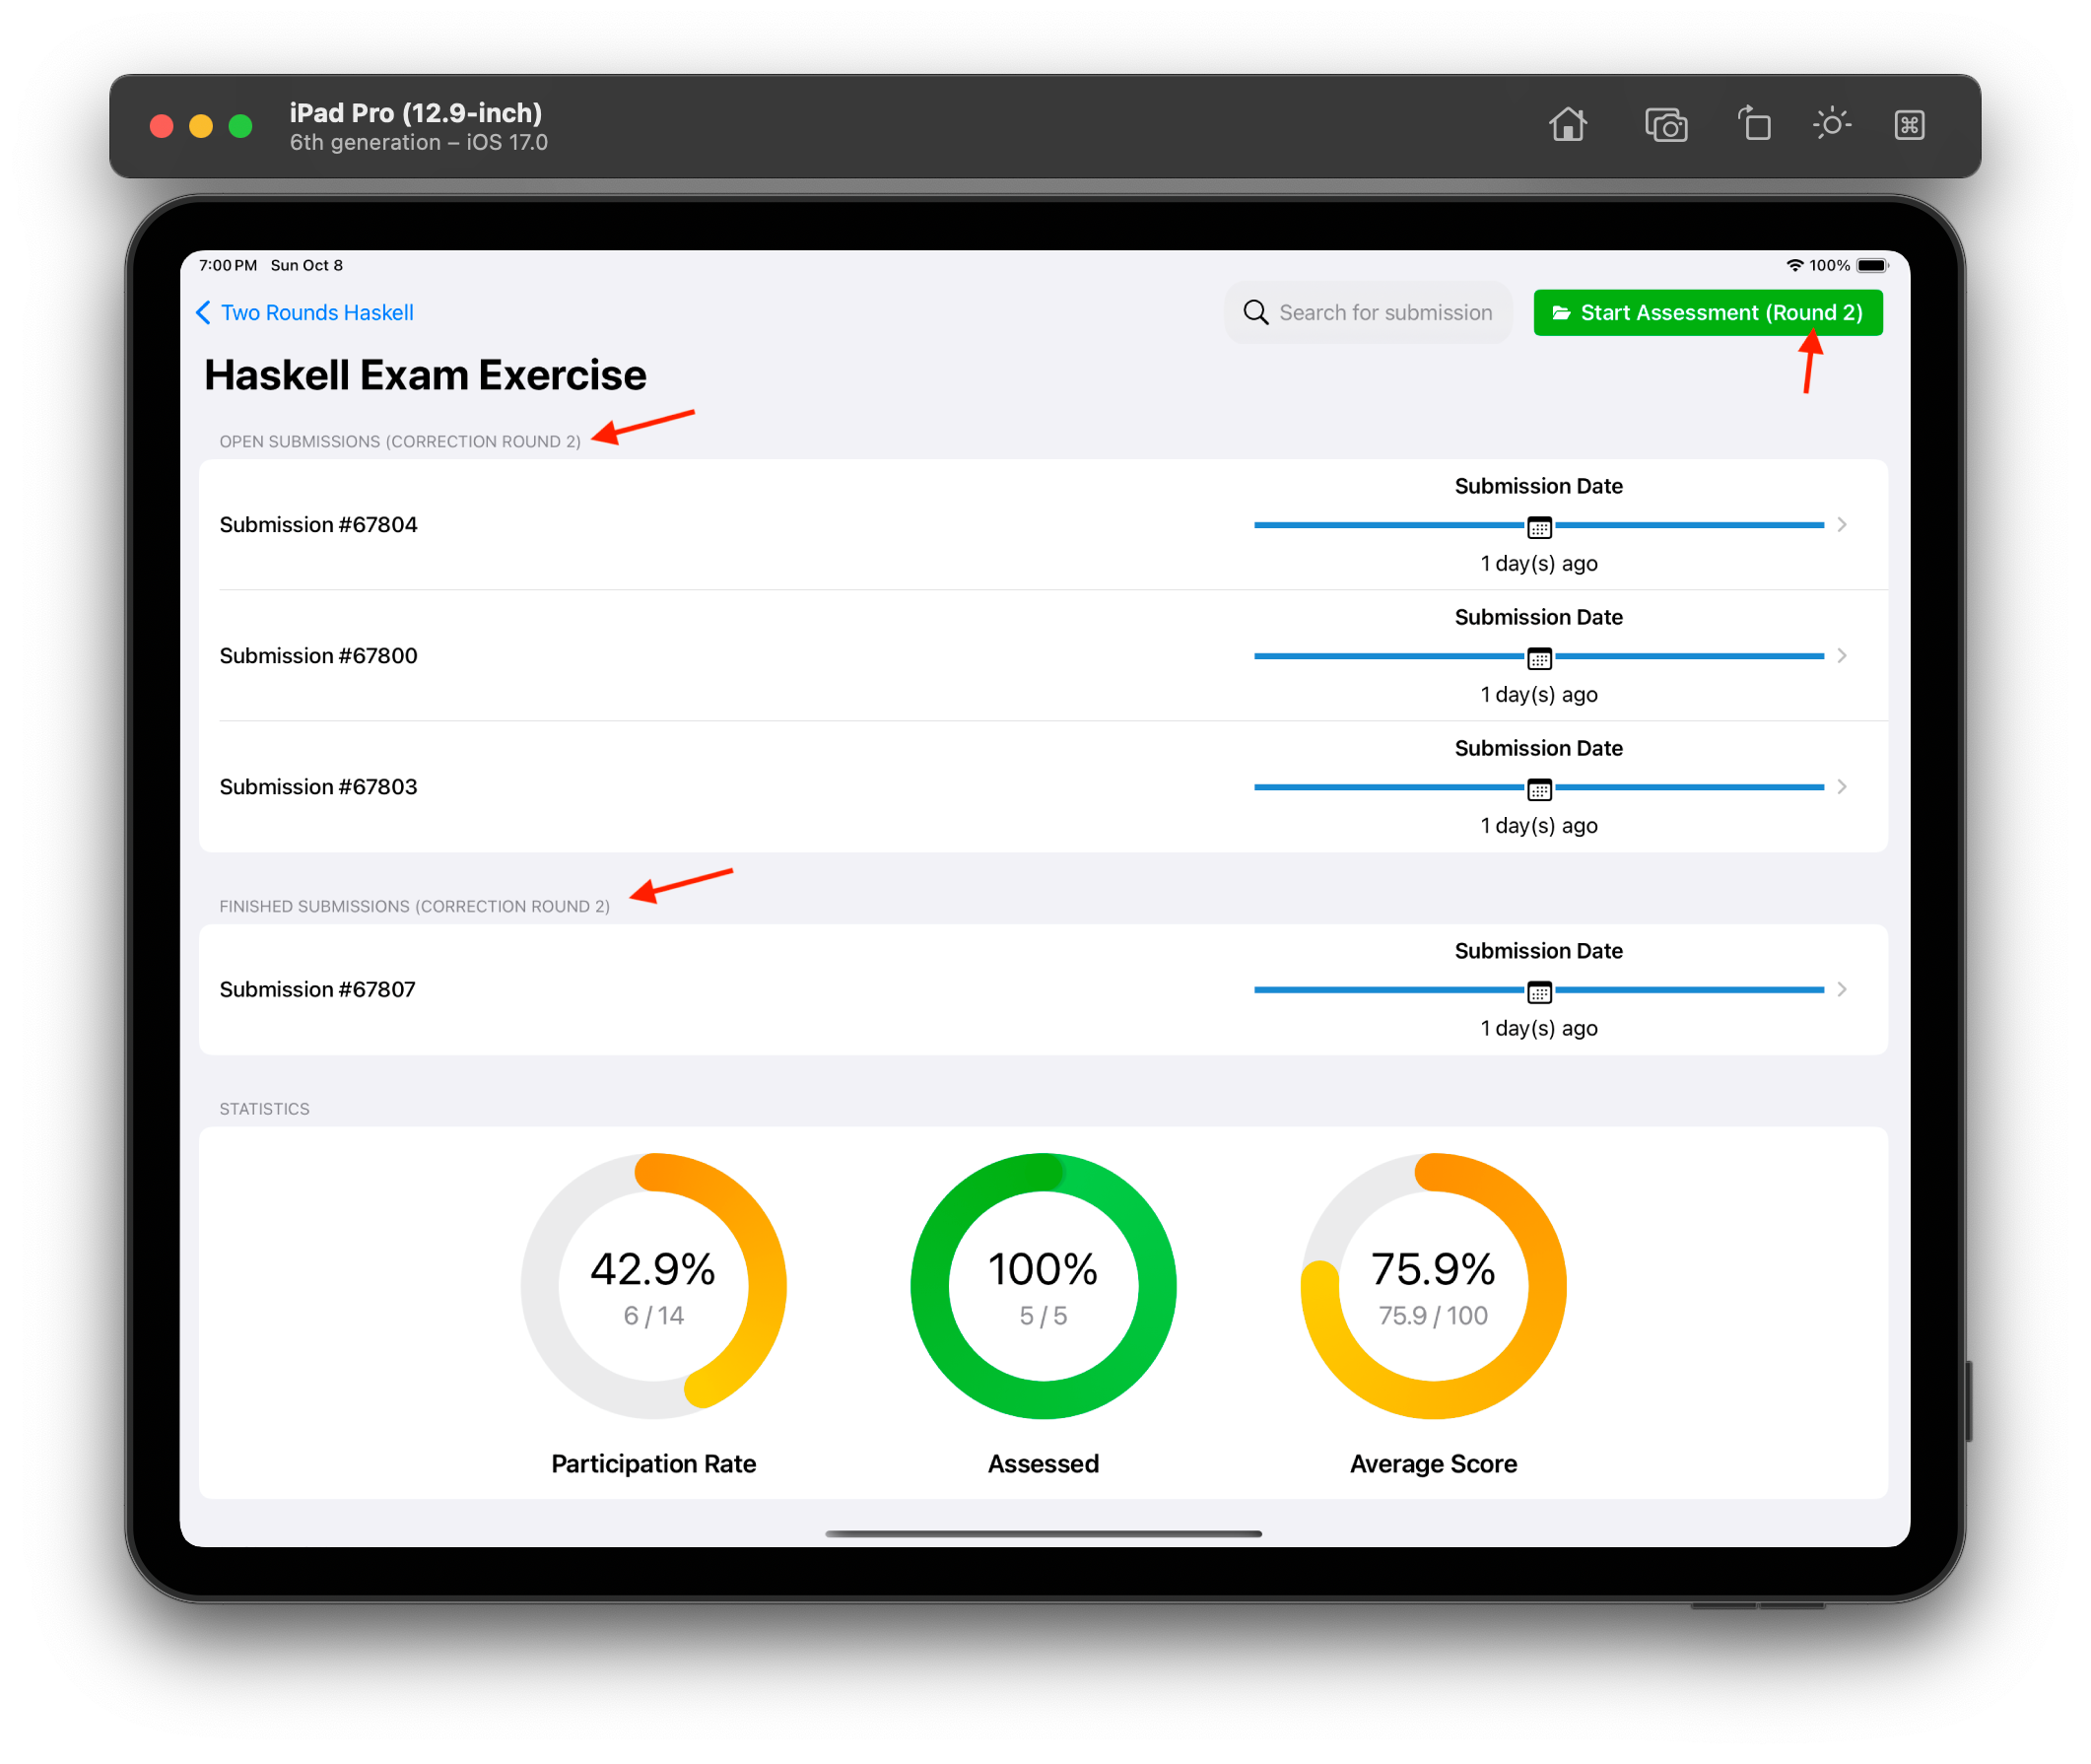
Task: Select the Submission #67803 row label
Action: [318, 786]
